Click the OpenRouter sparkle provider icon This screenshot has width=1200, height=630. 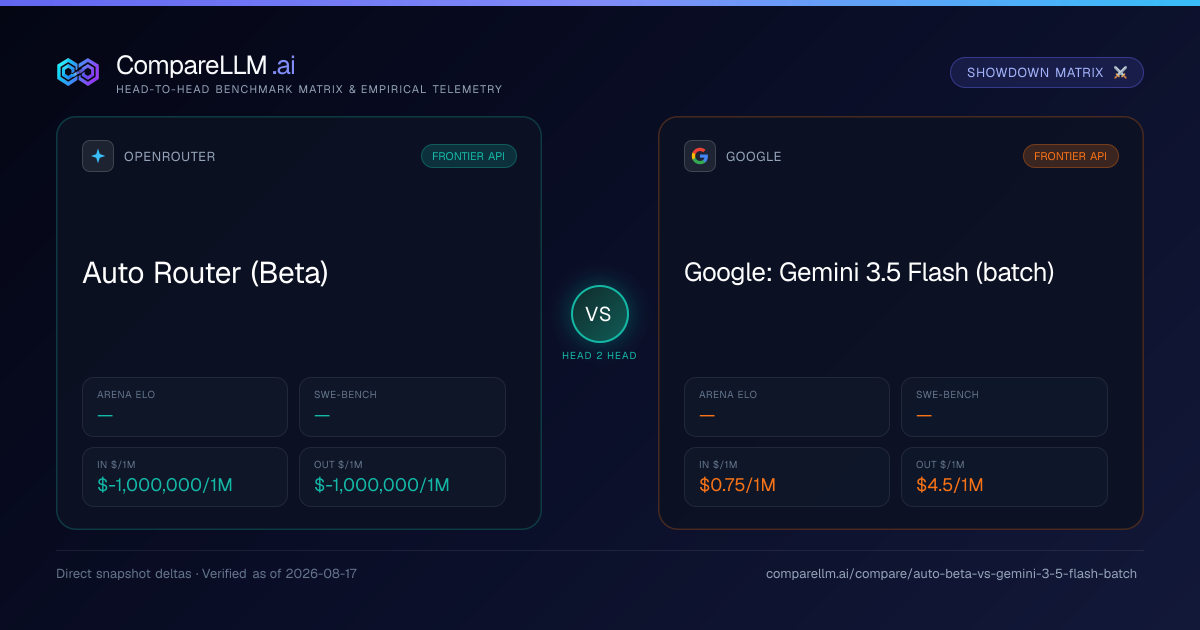tap(98, 156)
